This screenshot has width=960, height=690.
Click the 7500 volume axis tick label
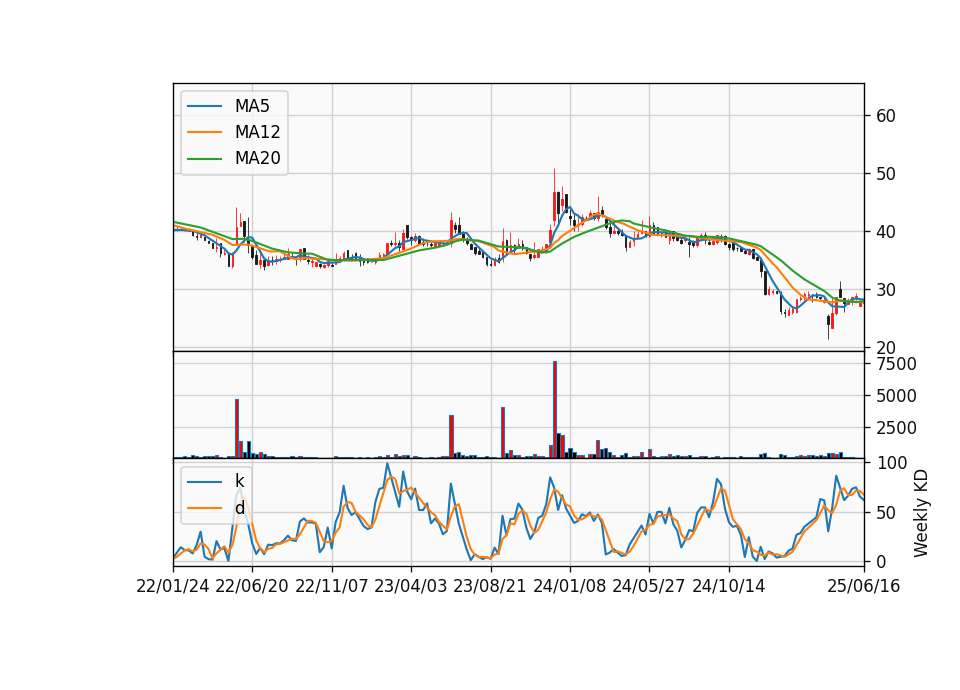pyautogui.click(x=896, y=364)
